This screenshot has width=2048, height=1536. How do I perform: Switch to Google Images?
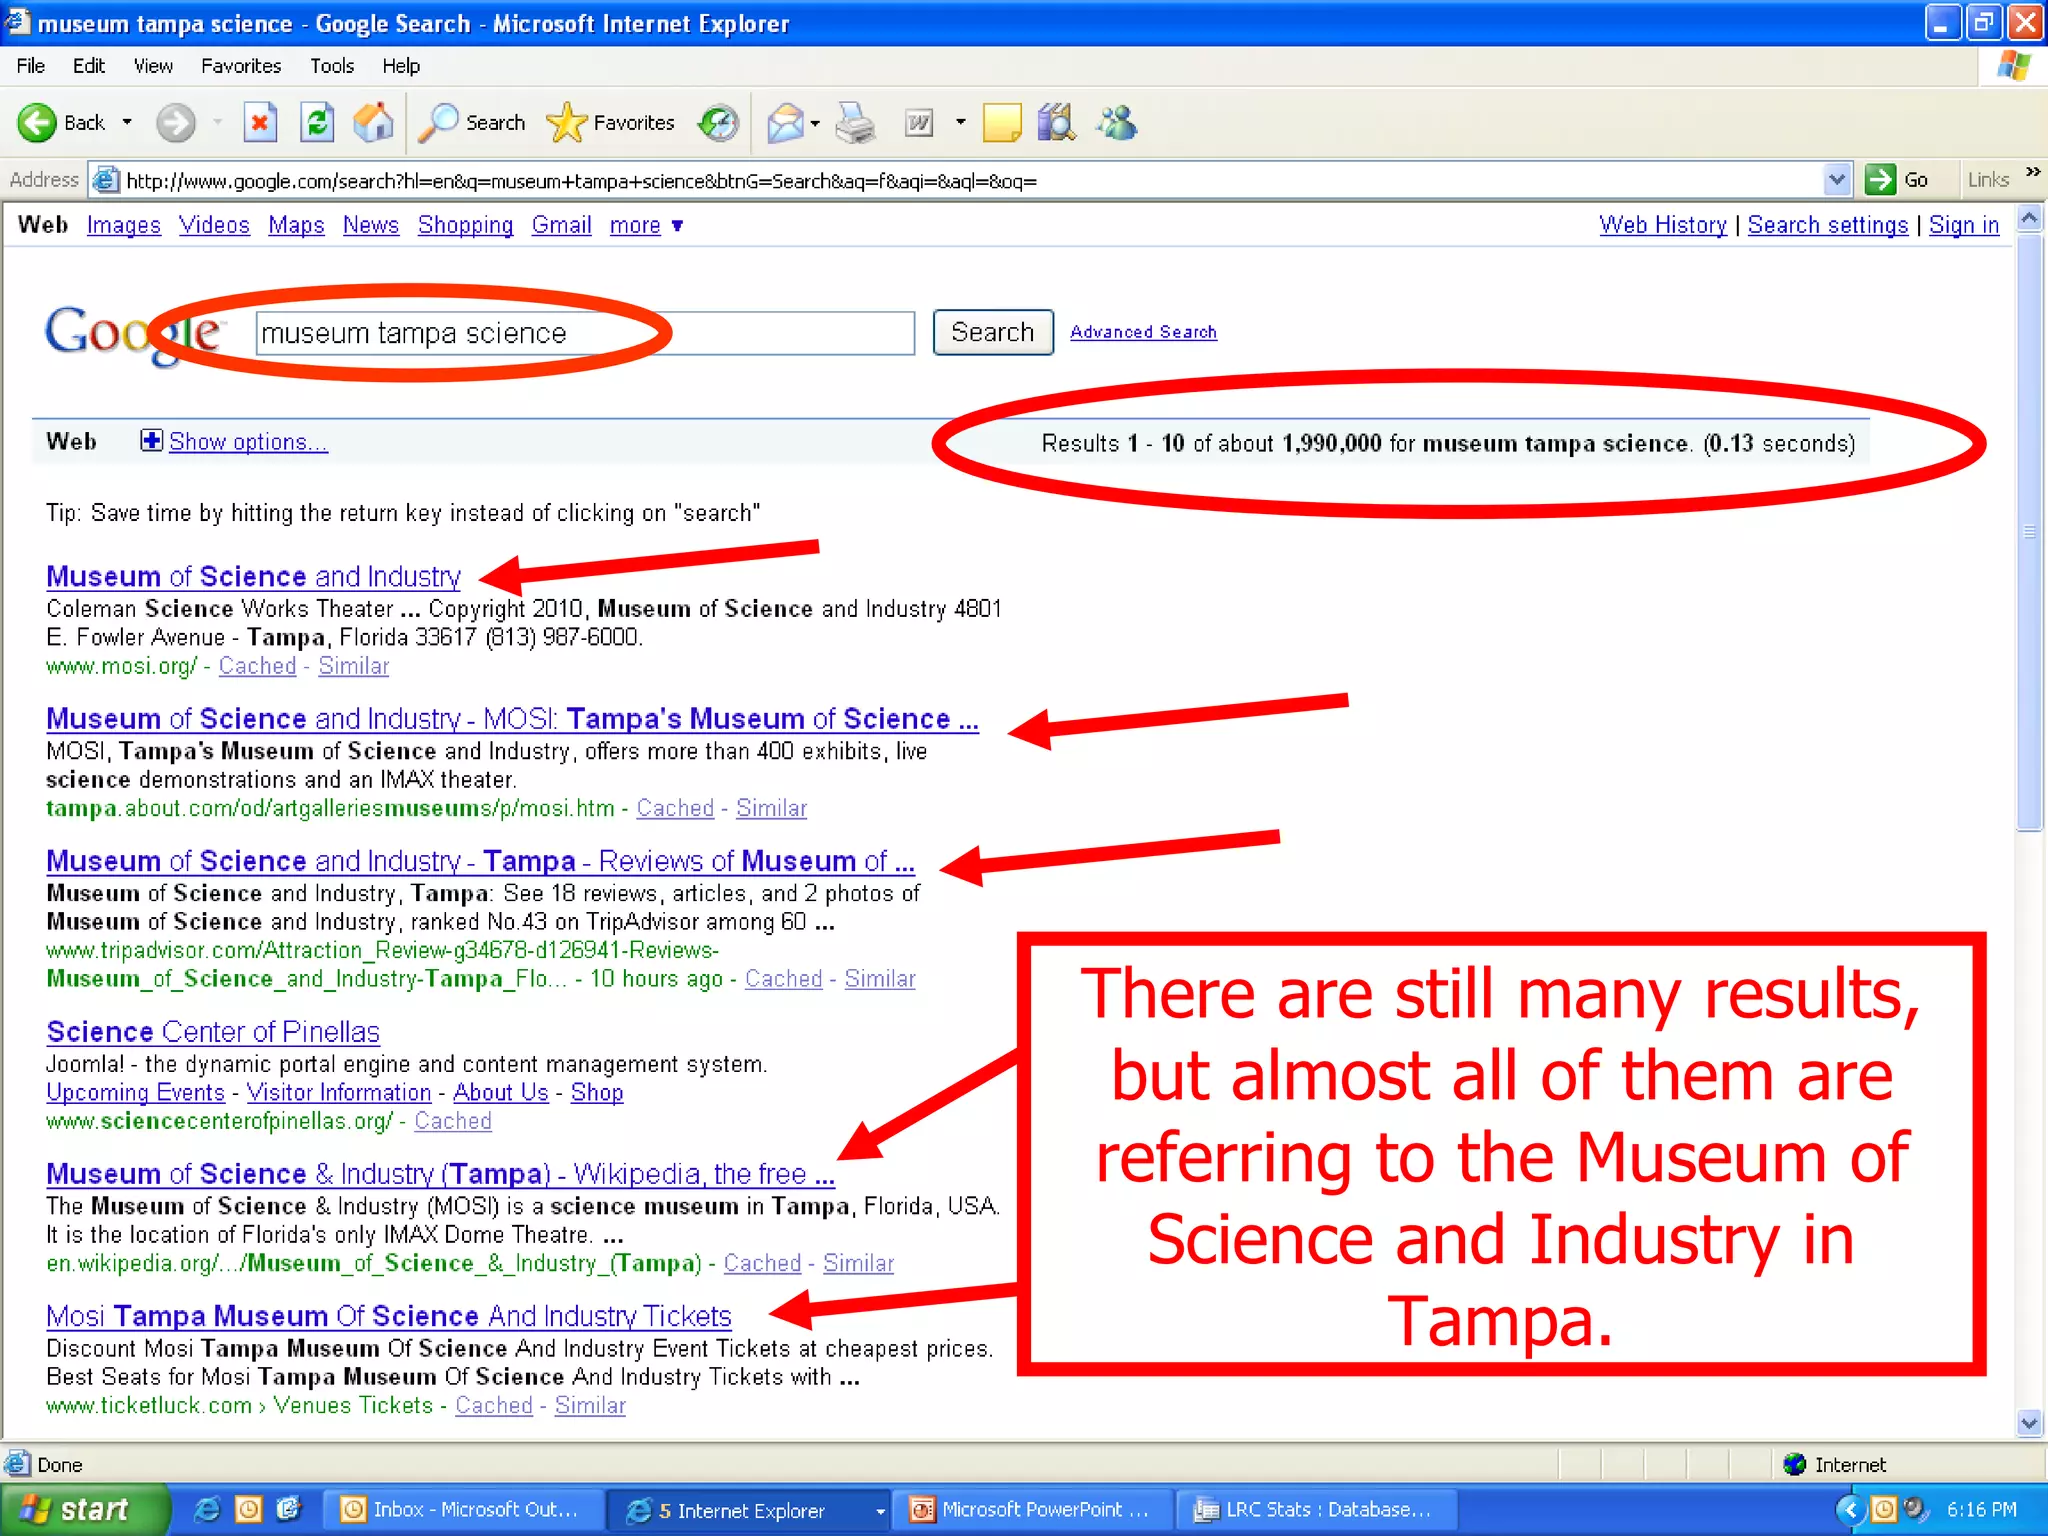tap(124, 226)
